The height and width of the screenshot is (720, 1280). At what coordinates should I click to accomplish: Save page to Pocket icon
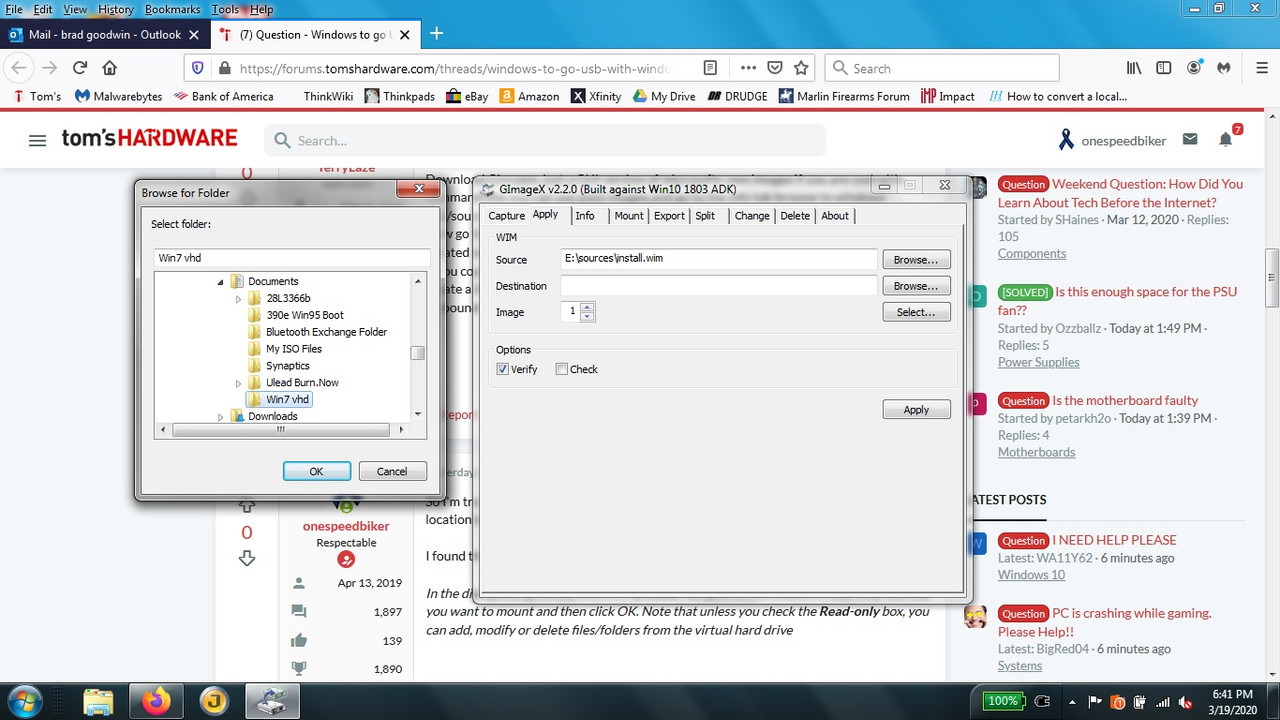(775, 68)
